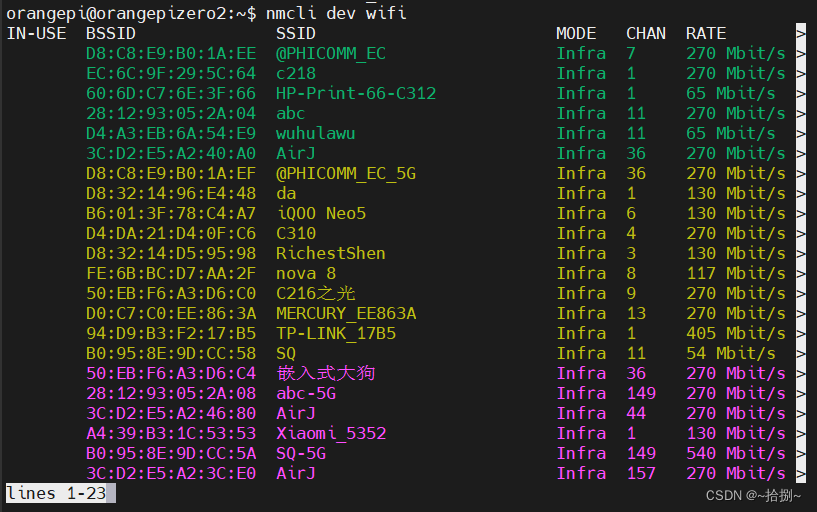Click the HP-Print-66-C312 SSID
This screenshot has height=512, width=817.
click(x=356, y=94)
